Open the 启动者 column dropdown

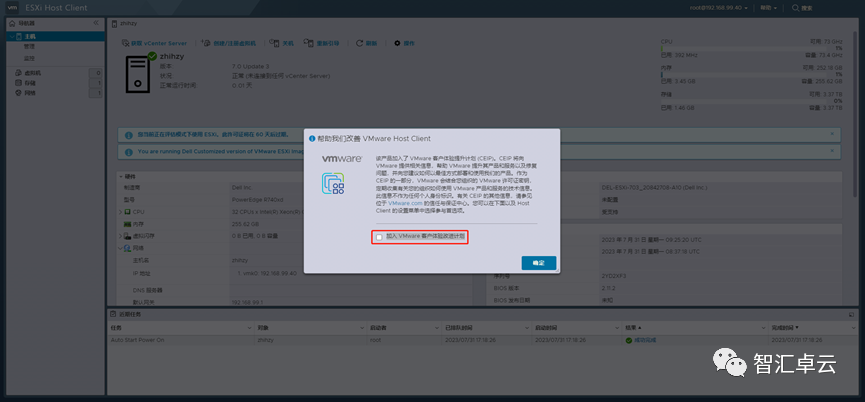coord(437,328)
